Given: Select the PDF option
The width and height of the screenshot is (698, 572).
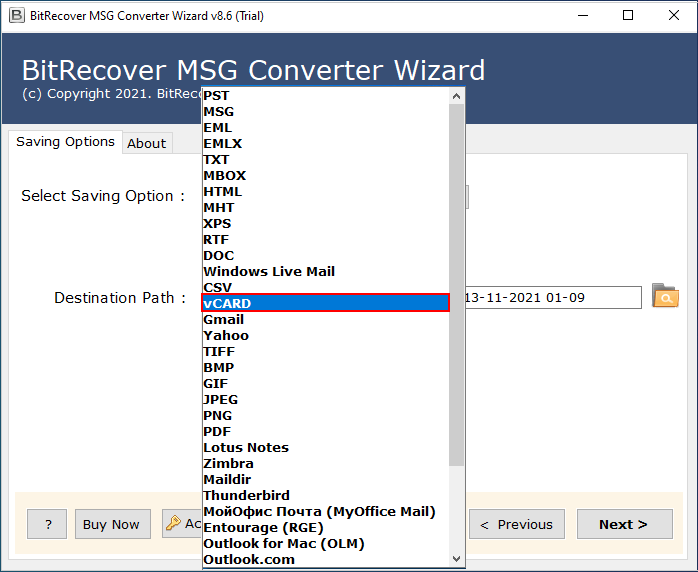Looking at the screenshot, I should pyautogui.click(x=326, y=432).
